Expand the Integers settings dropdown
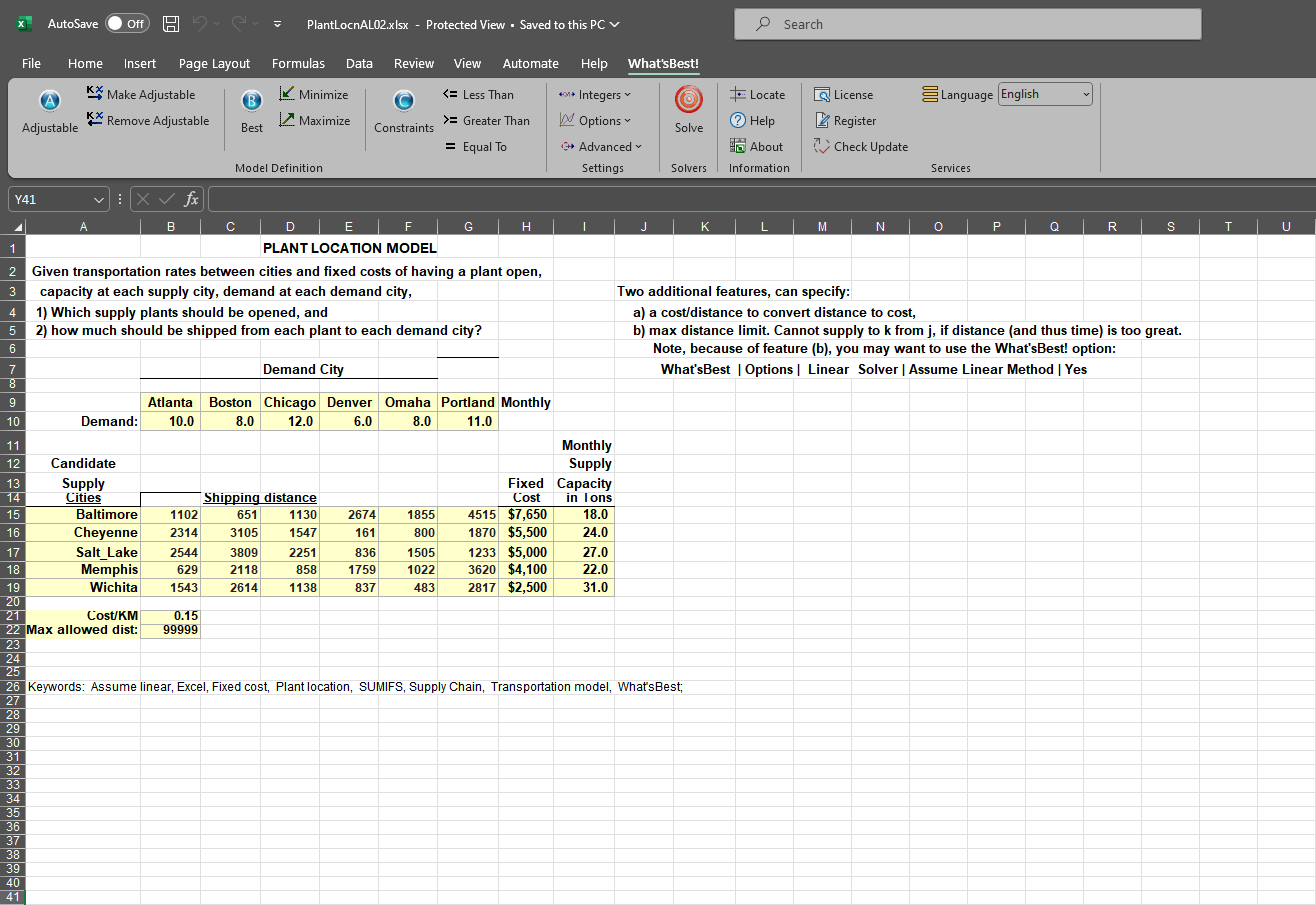 coord(595,95)
